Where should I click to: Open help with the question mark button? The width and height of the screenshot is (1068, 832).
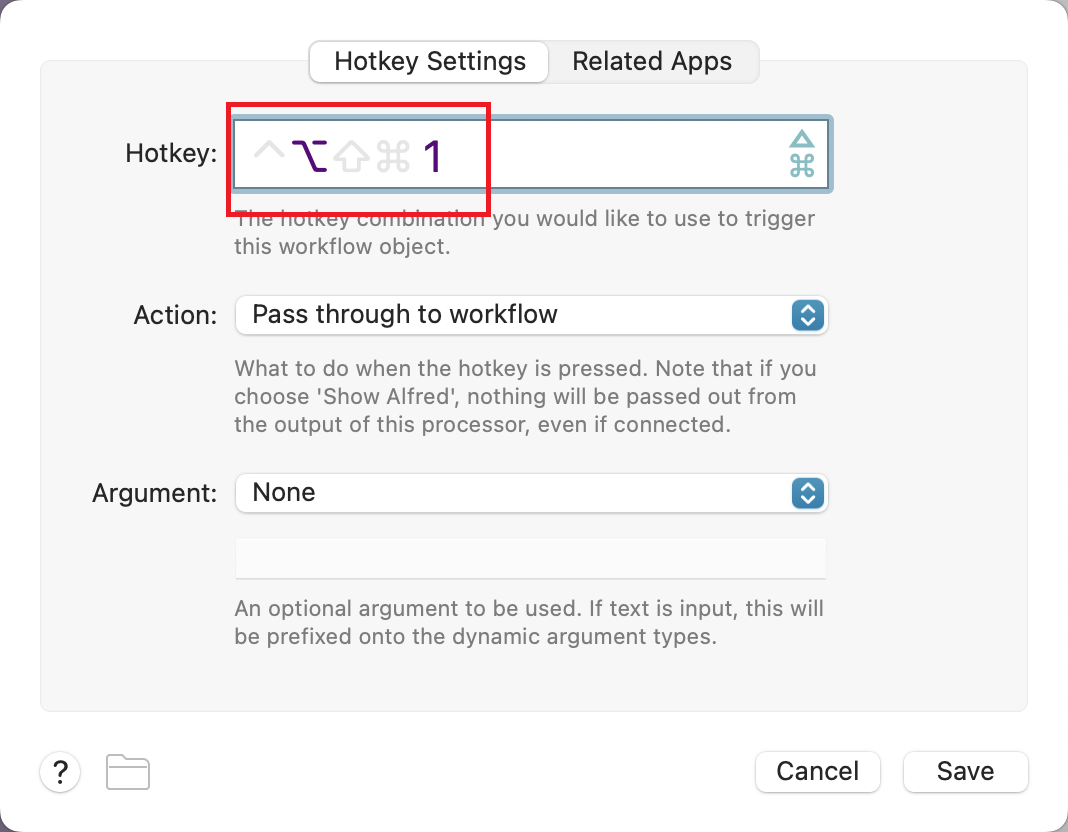60,772
